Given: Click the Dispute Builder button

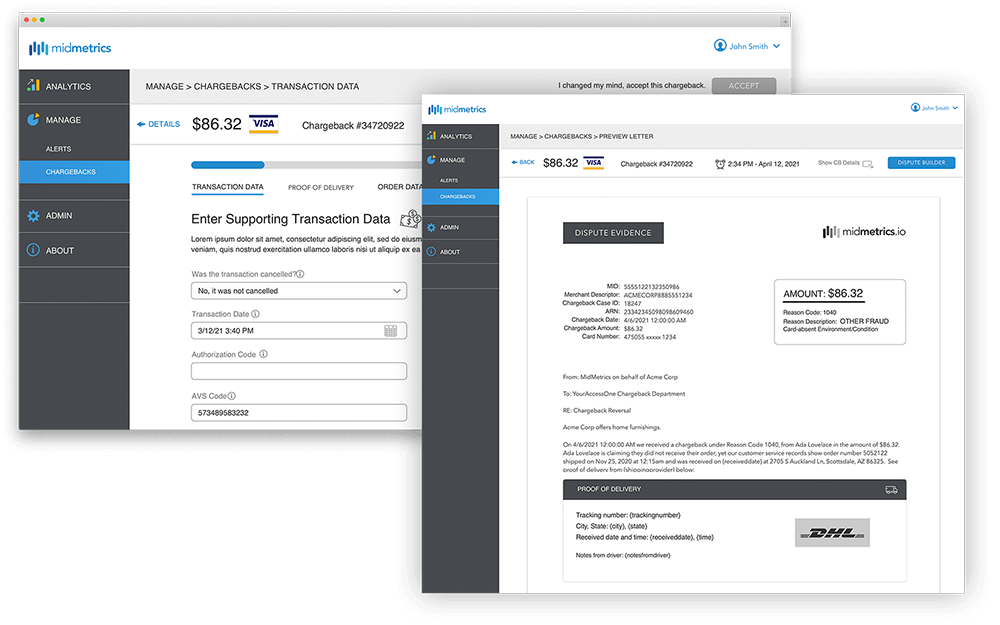Looking at the screenshot, I should 921,163.
